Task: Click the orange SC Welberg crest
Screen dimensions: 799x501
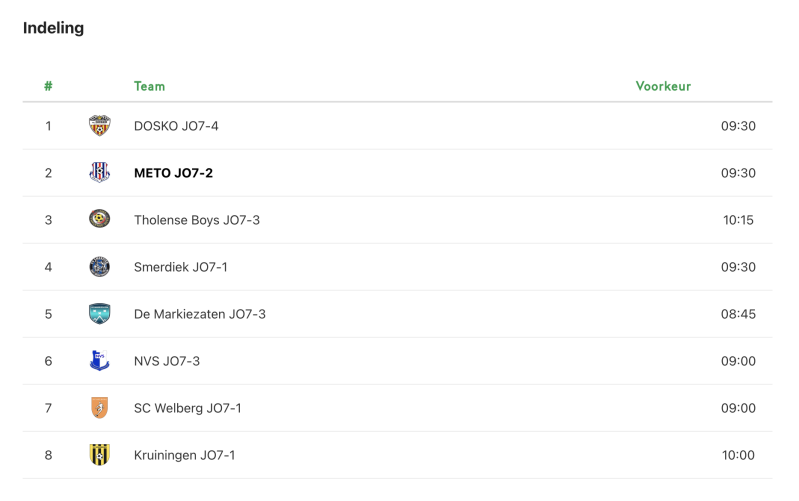Action: pyautogui.click(x=99, y=408)
